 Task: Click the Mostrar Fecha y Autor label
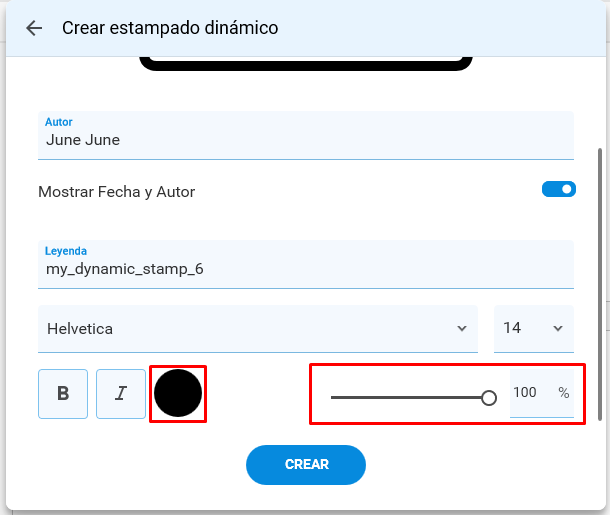point(117,192)
